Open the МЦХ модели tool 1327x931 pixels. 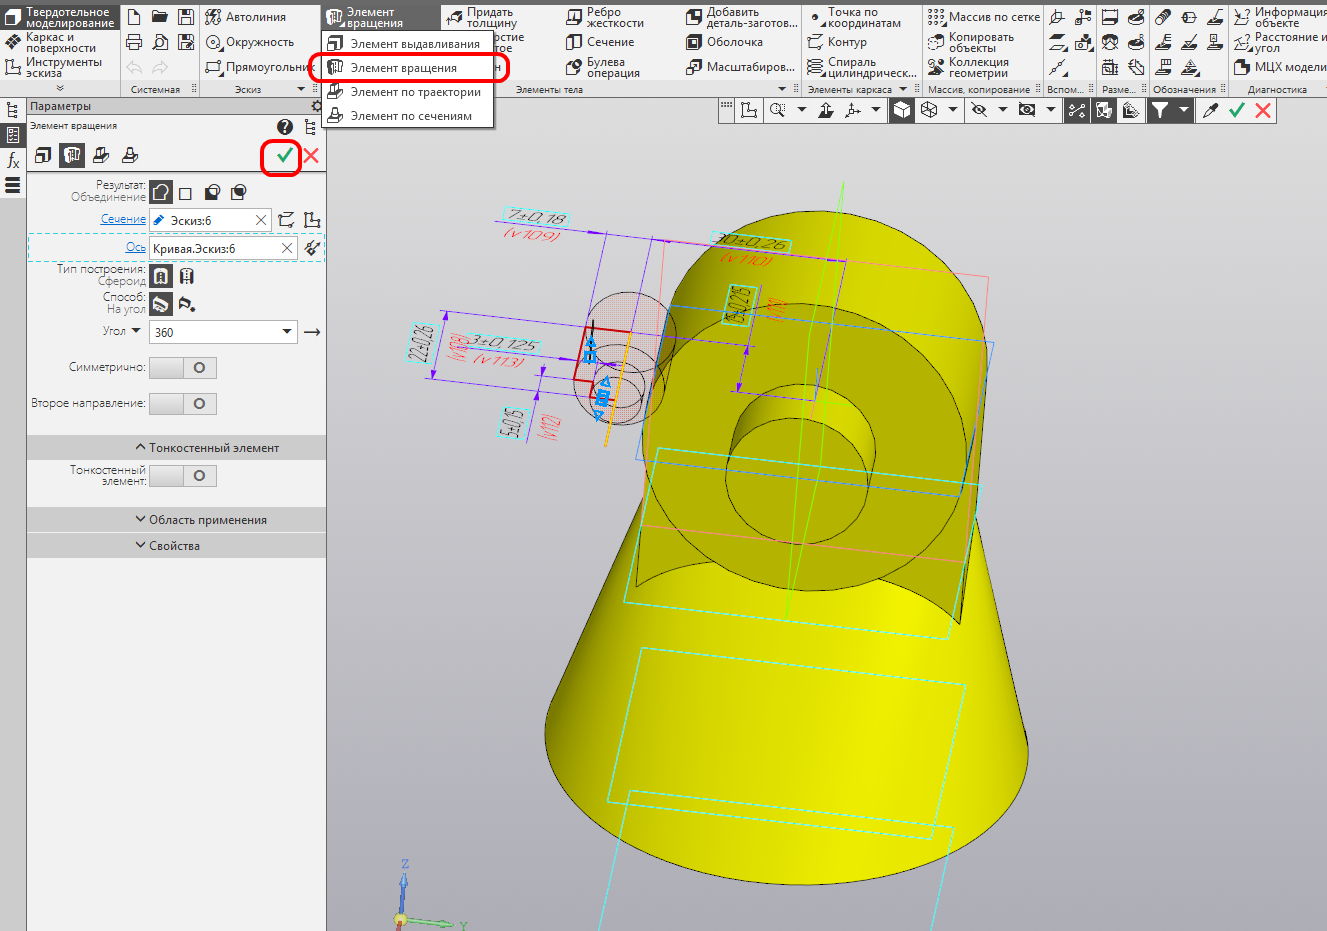coord(1279,67)
